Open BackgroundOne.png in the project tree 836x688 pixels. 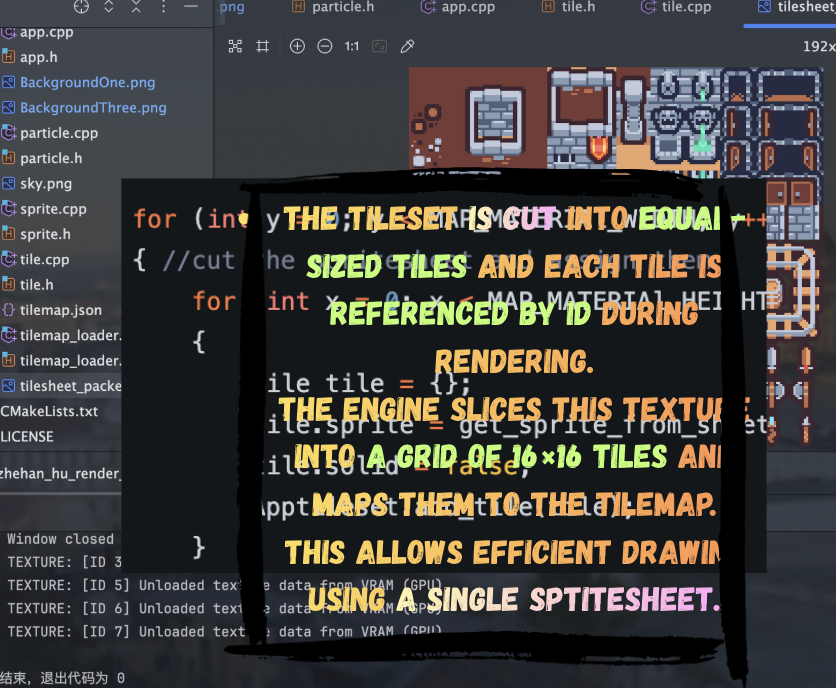87,82
